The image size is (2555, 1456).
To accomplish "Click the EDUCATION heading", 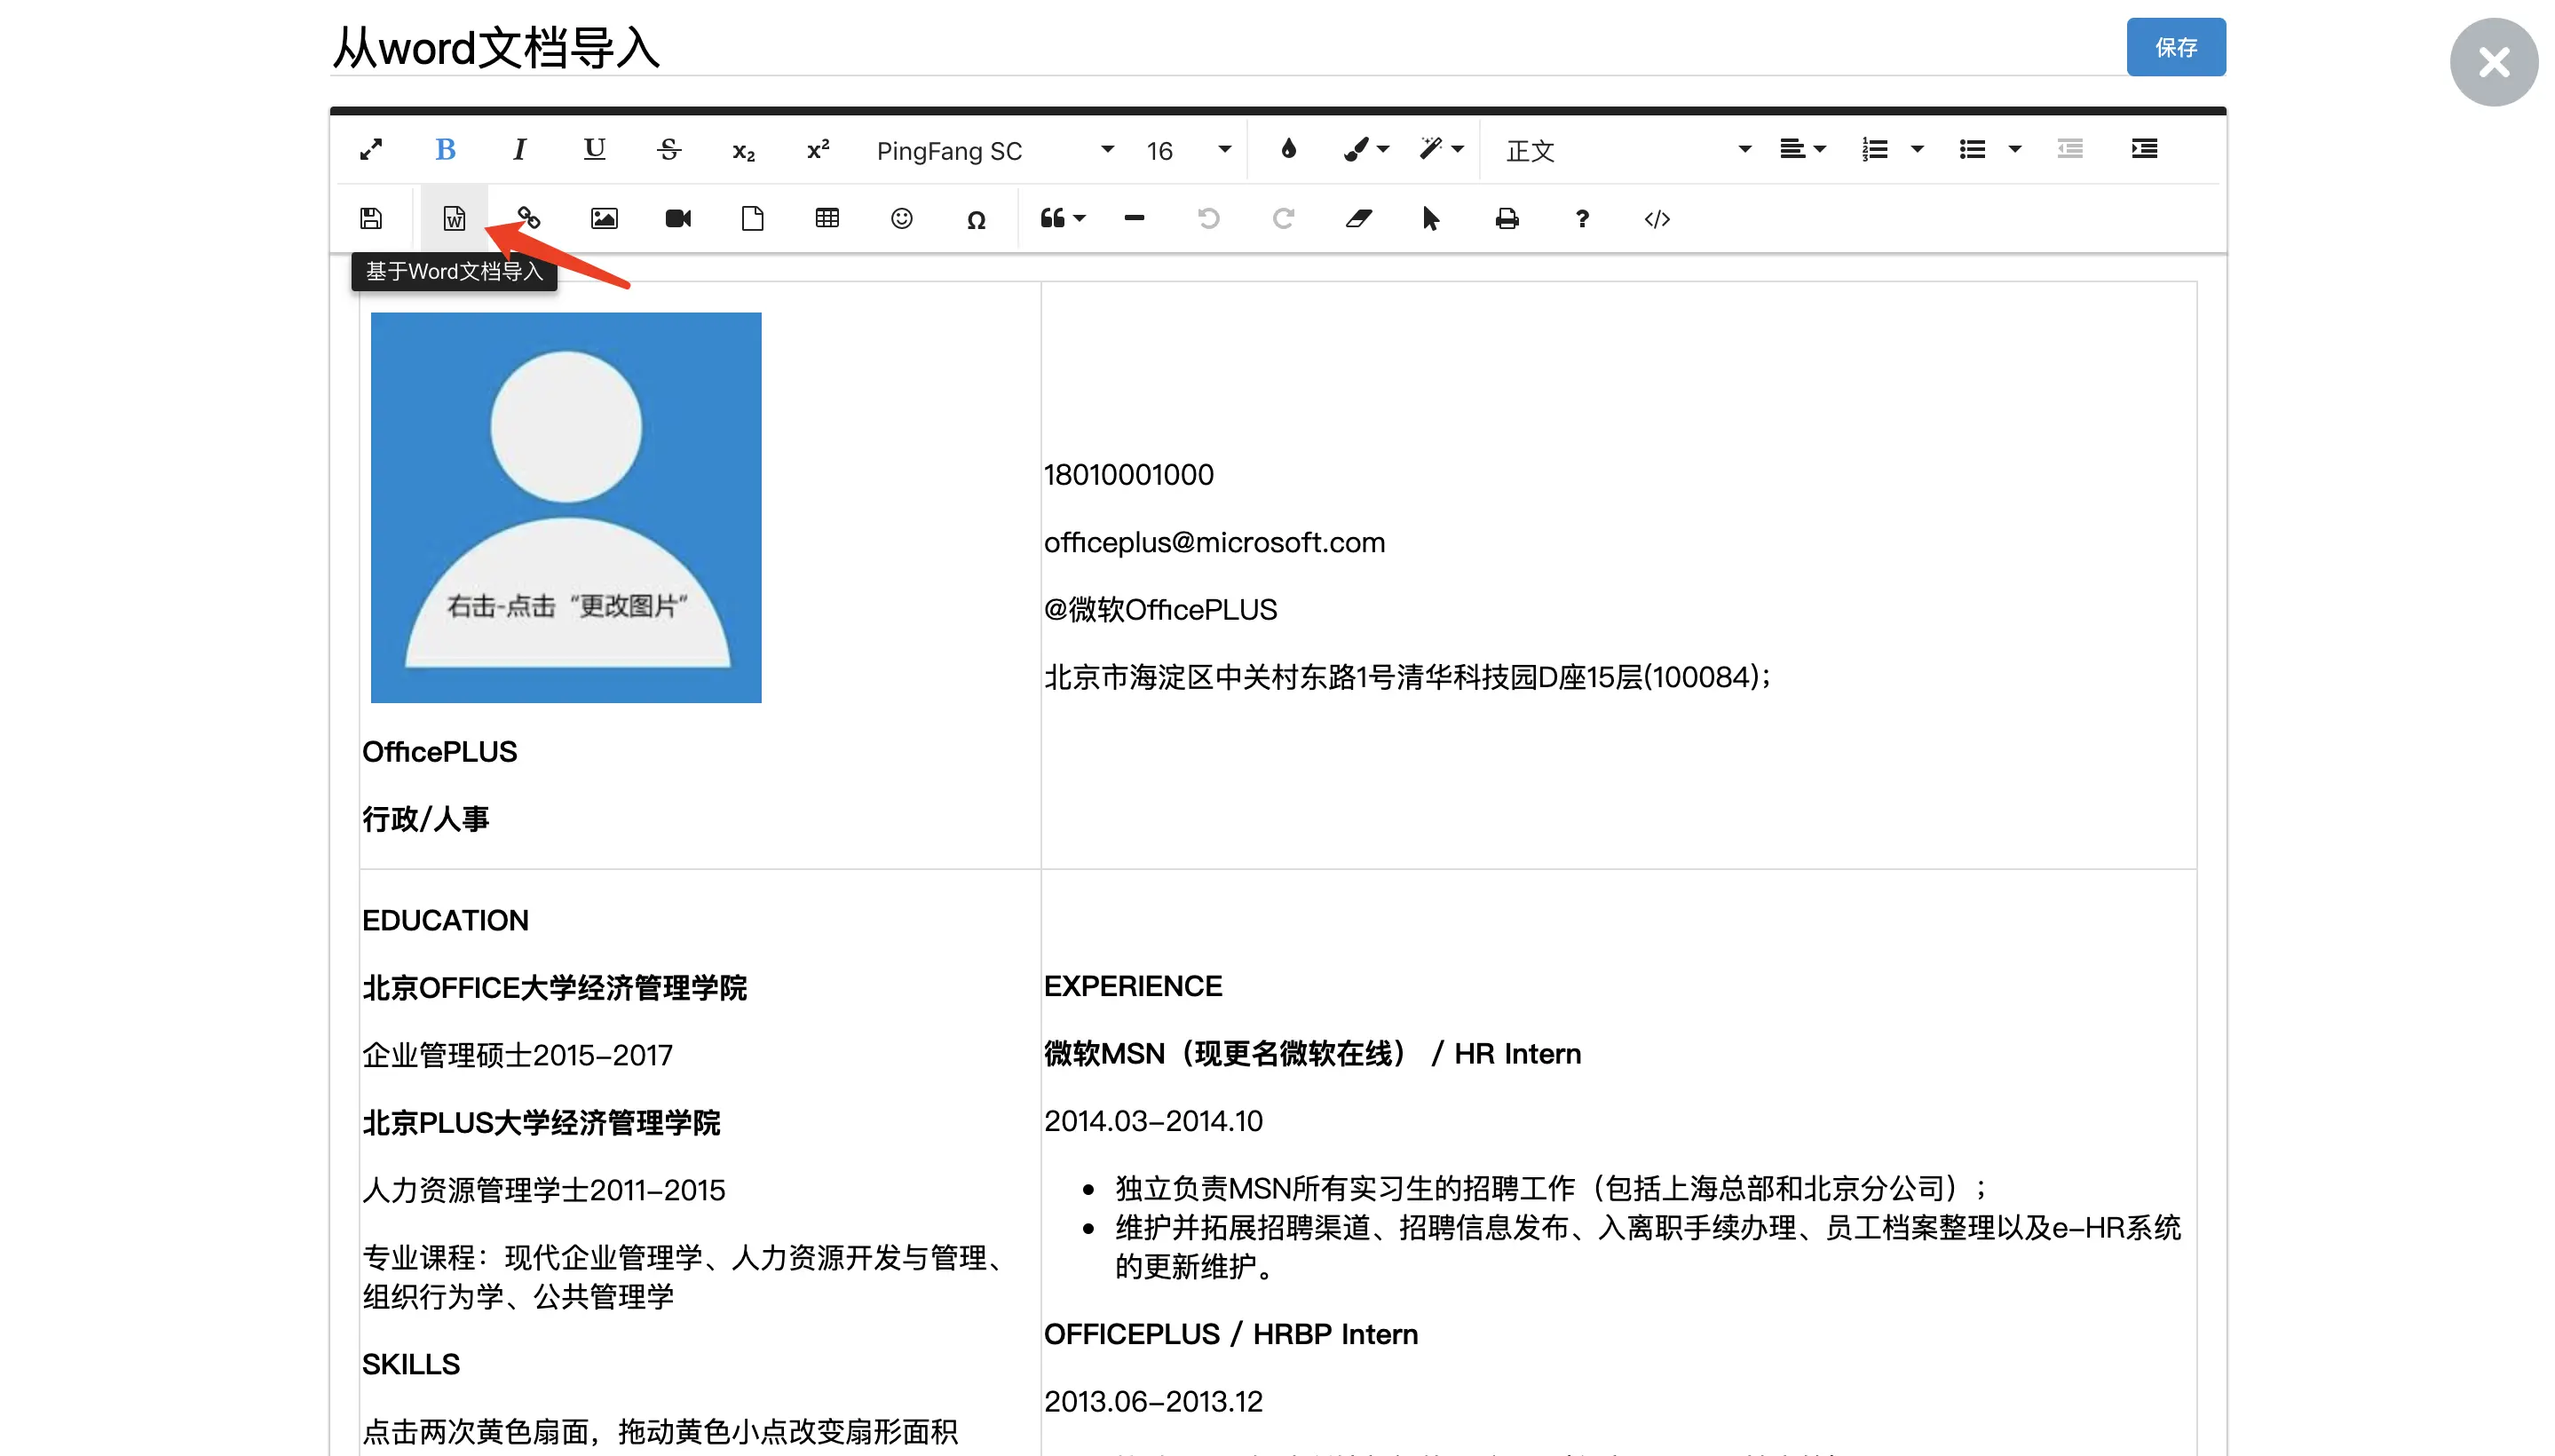I will [x=445, y=921].
